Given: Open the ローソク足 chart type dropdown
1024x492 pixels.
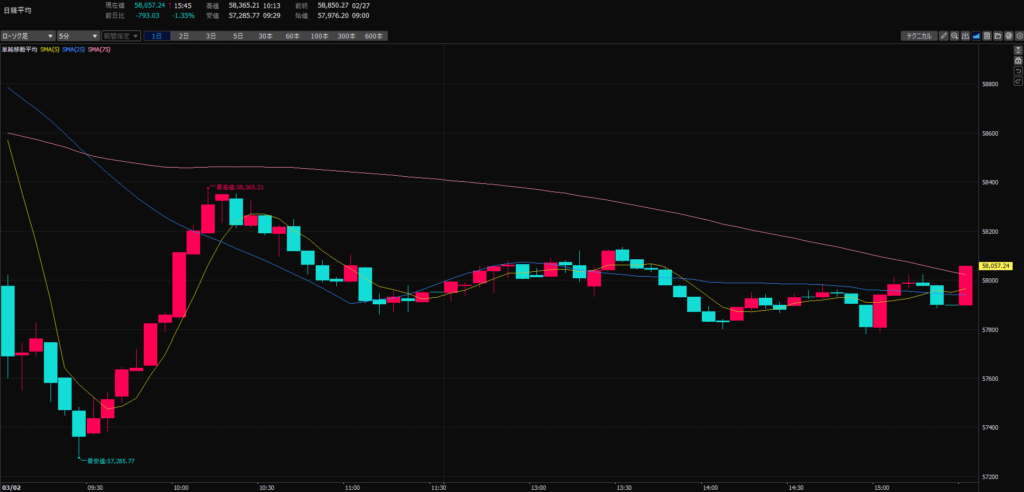Looking at the screenshot, I should [27, 36].
